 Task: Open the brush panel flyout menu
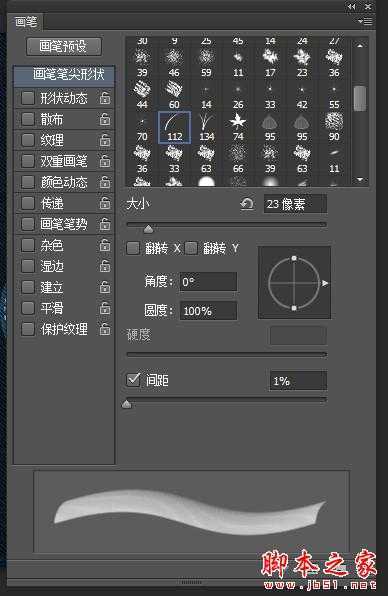click(366, 22)
